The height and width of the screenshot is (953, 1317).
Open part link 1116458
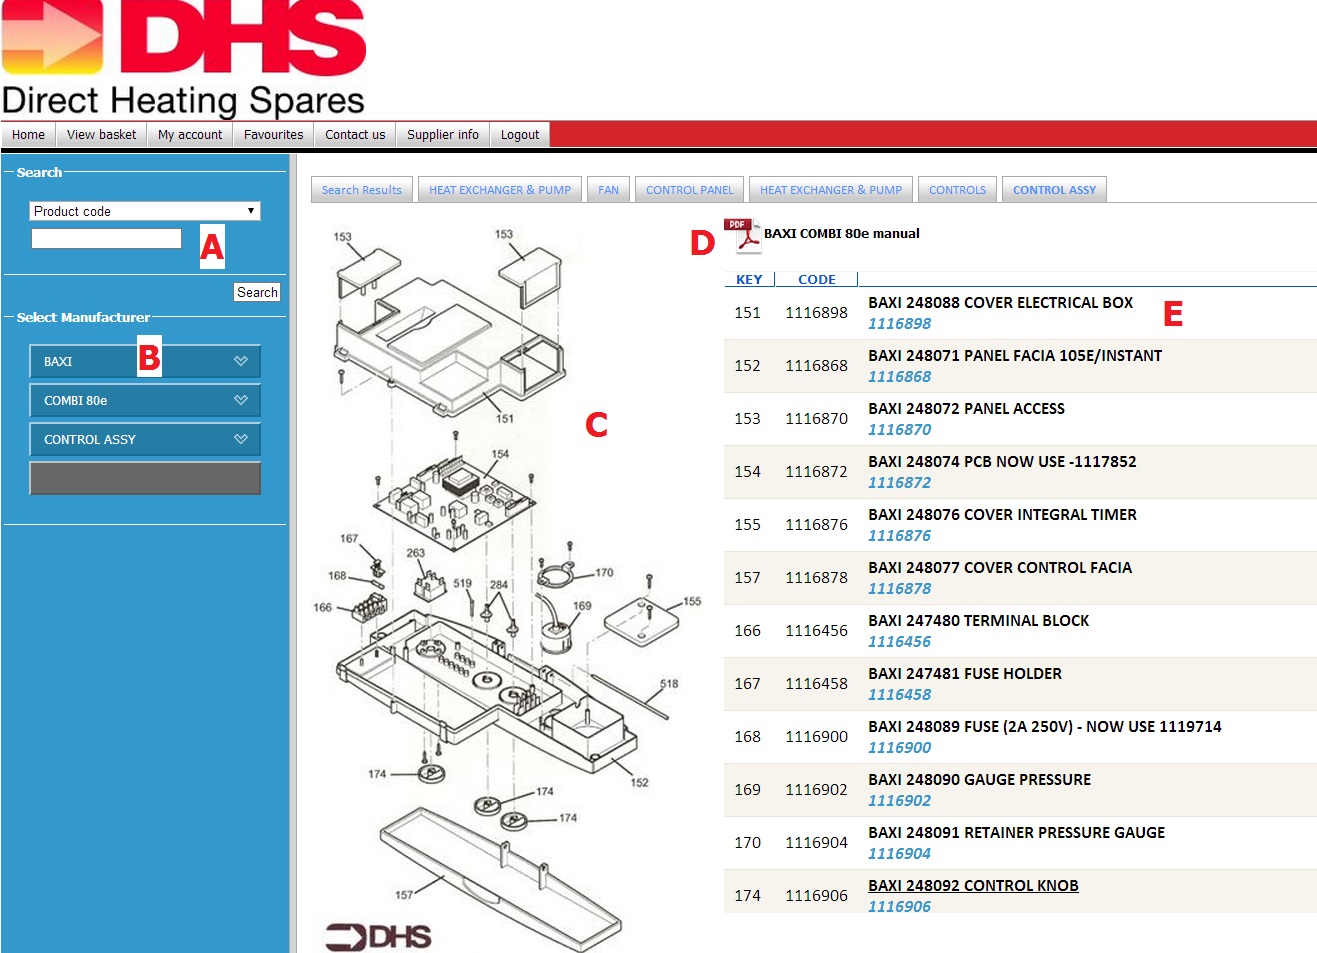899,695
